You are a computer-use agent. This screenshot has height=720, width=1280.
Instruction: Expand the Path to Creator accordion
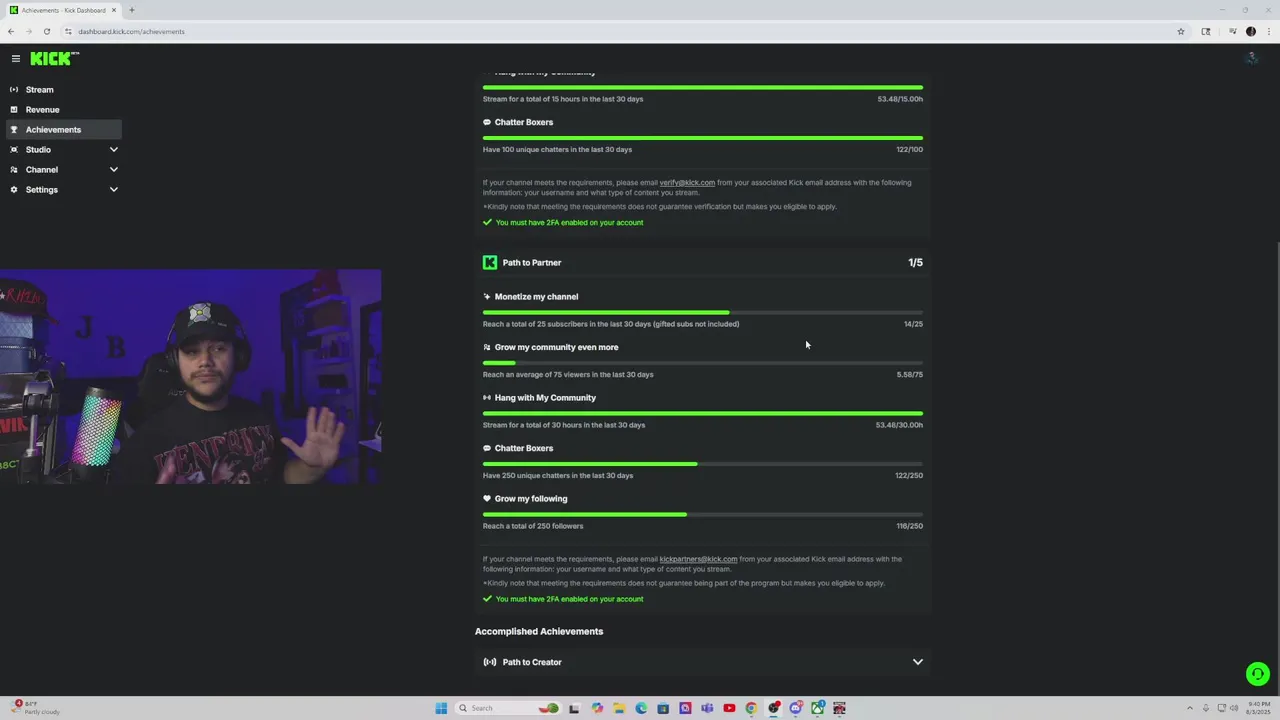pos(703,662)
